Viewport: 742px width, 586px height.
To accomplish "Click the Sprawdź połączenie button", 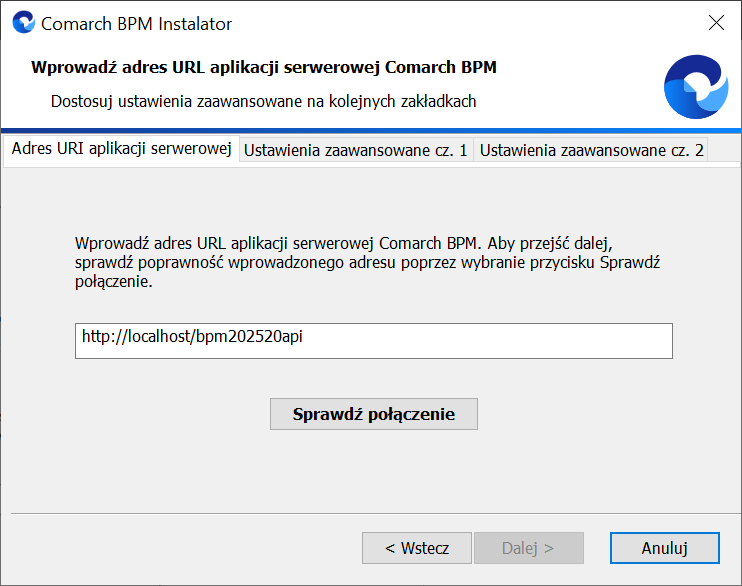I will 373,414.
